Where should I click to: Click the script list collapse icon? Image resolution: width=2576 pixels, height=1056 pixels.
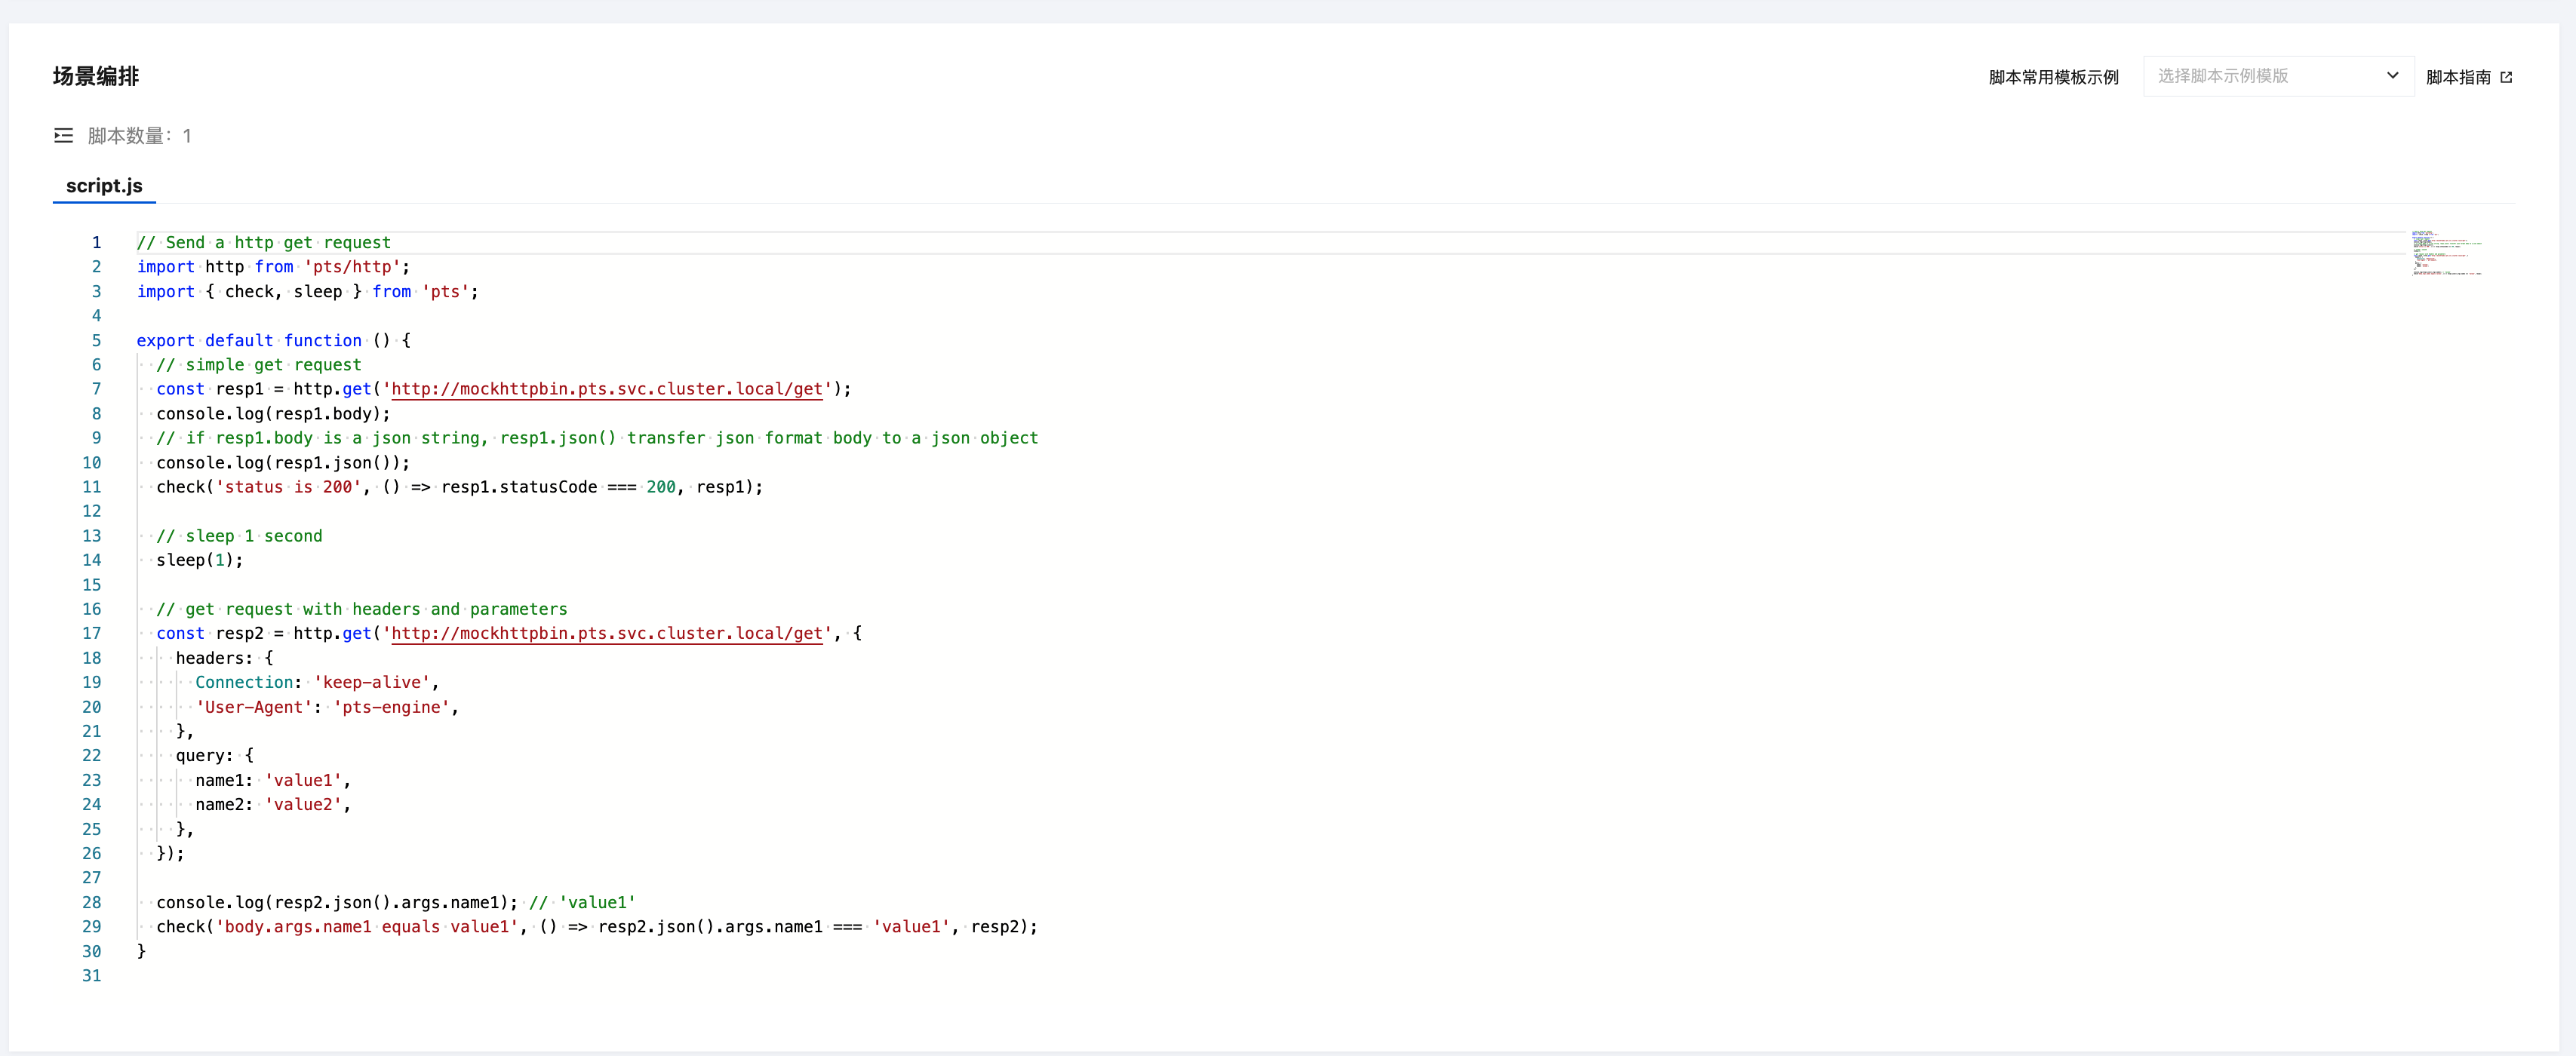pyautogui.click(x=63, y=136)
